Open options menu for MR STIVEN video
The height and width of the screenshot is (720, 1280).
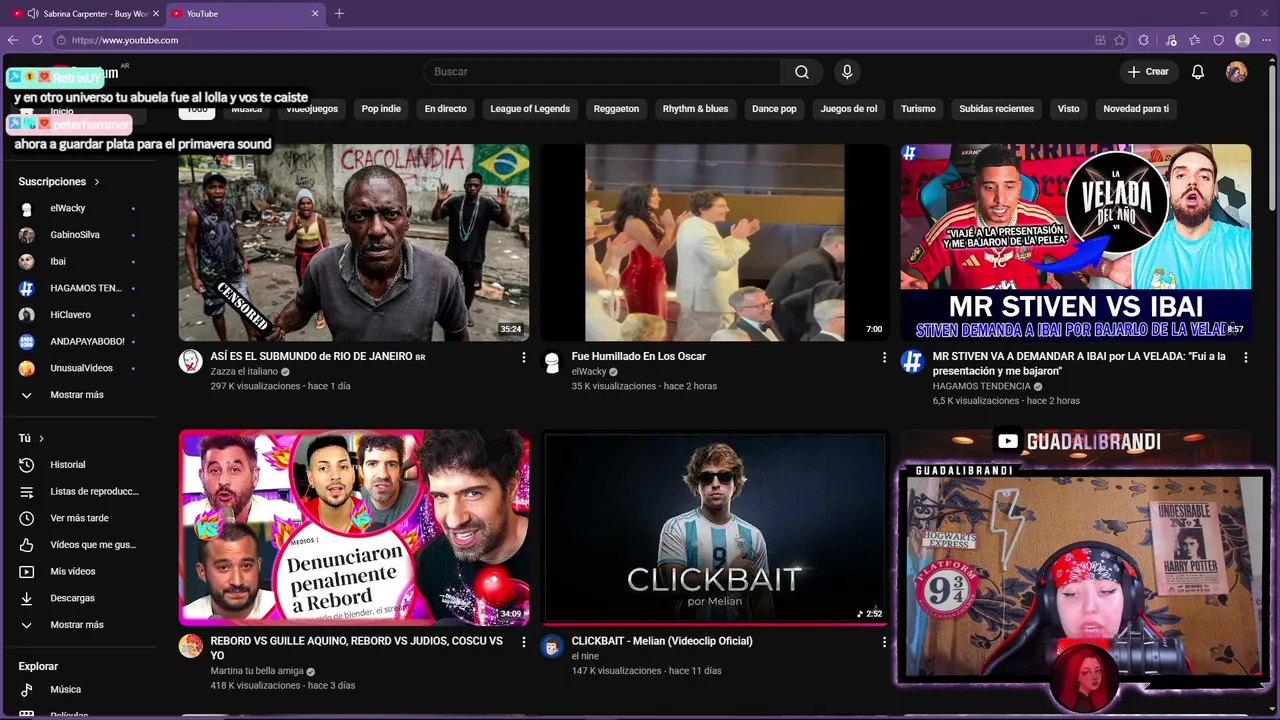pyautogui.click(x=1246, y=357)
